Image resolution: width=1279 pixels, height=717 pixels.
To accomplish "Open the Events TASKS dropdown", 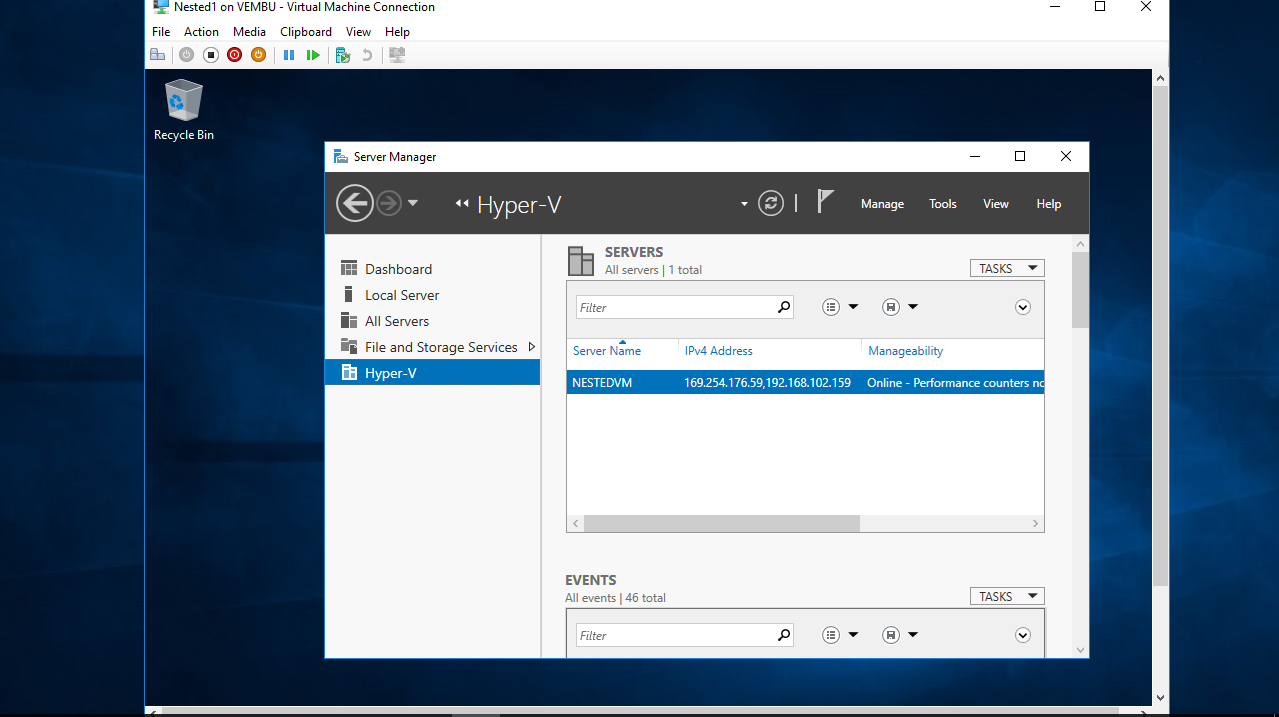I will [x=1007, y=596].
